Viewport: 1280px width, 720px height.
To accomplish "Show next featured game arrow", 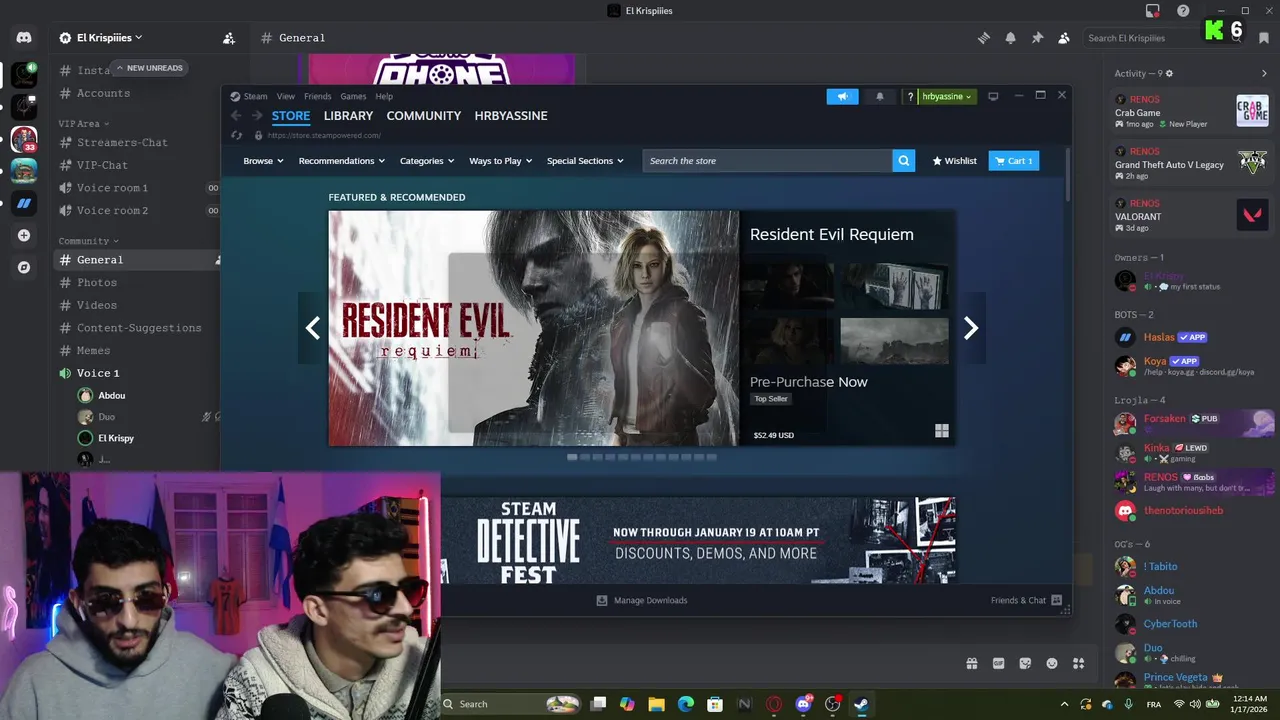I will (970, 328).
